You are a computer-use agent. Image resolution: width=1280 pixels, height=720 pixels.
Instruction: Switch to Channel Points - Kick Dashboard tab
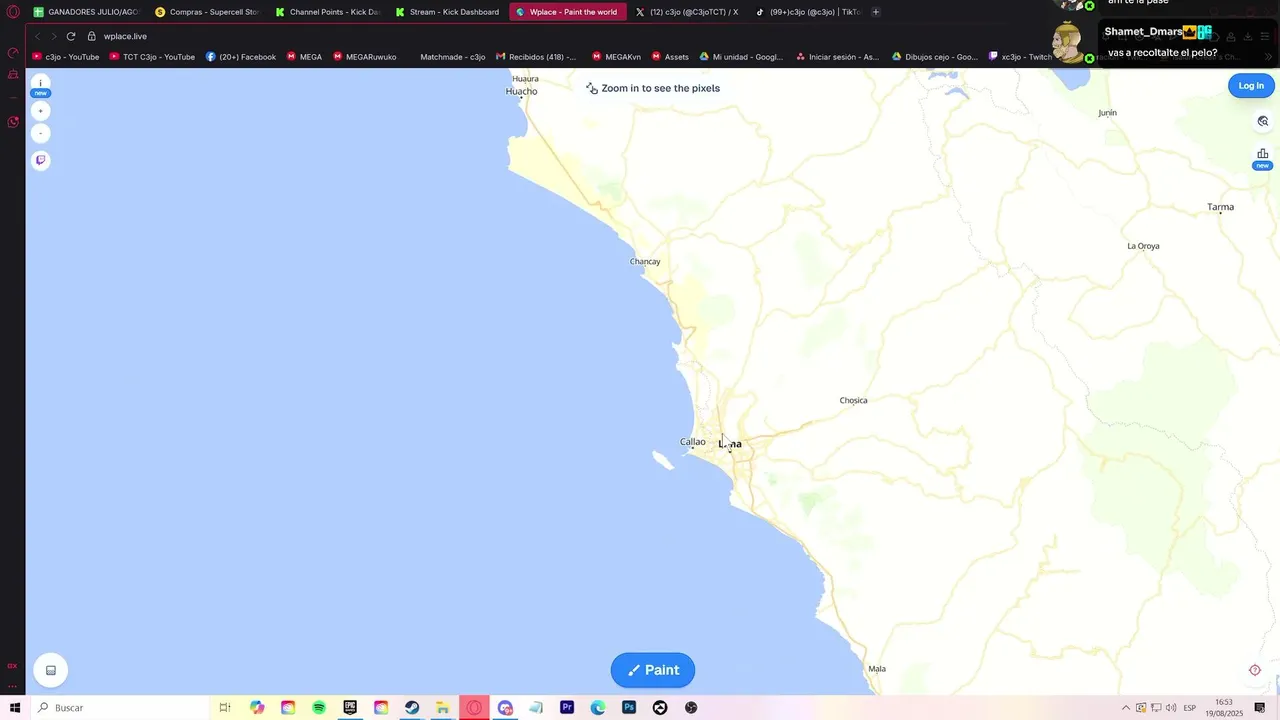point(327,12)
